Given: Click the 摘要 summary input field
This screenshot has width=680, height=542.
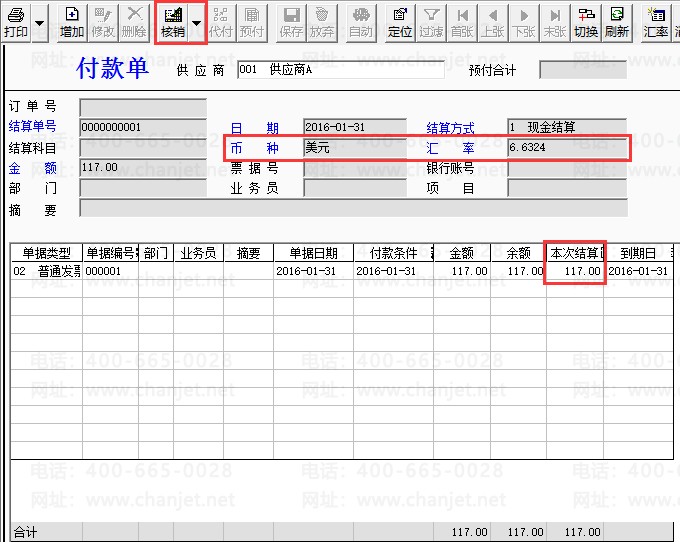Looking at the screenshot, I should pyautogui.click(x=353, y=208).
